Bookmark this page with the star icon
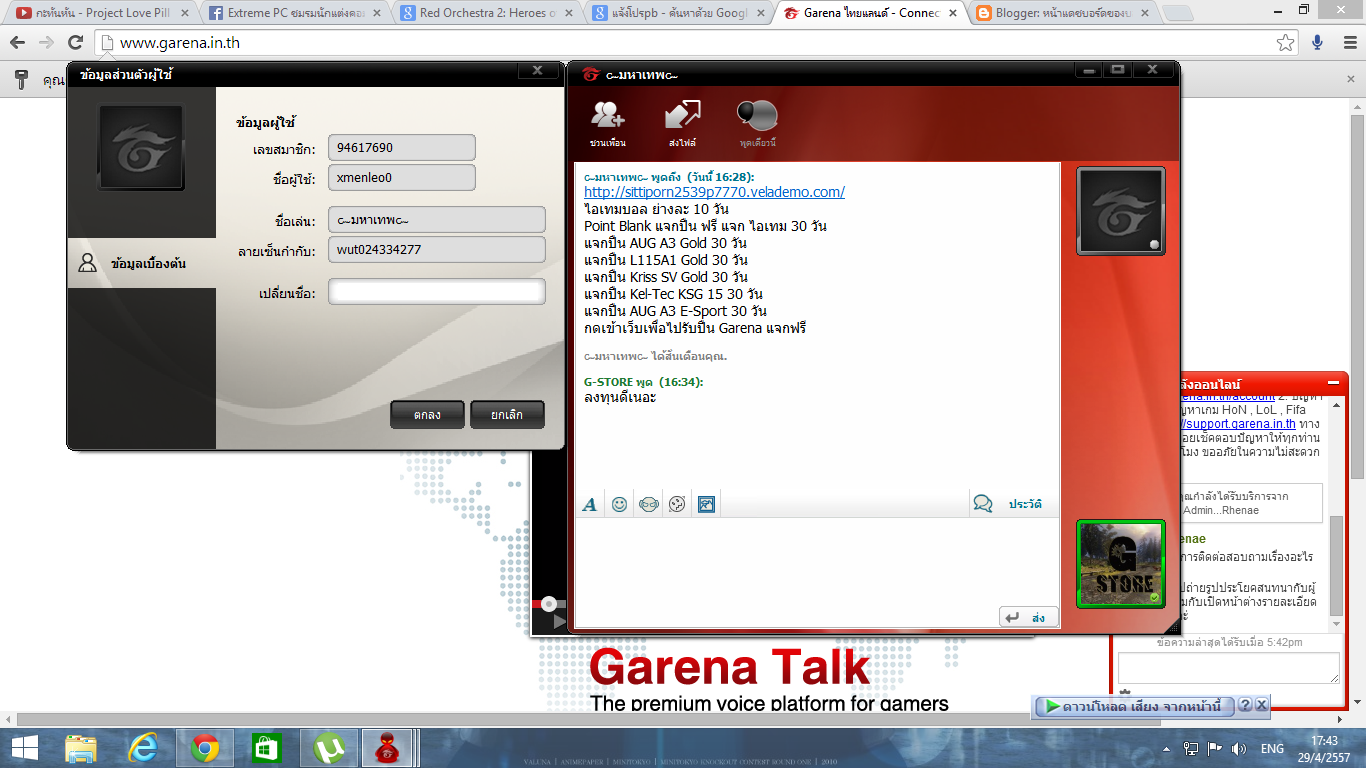The image size is (1366, 768). point(1286,43)
